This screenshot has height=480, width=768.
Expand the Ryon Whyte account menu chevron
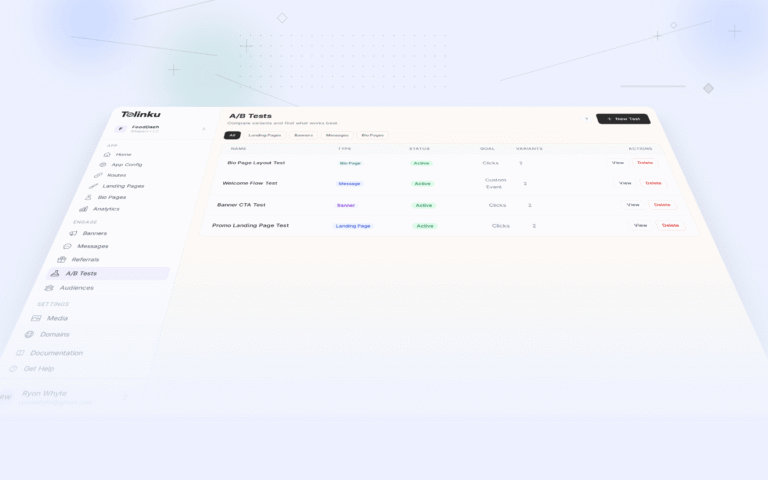pyautogui.click(x=124, y=397)
